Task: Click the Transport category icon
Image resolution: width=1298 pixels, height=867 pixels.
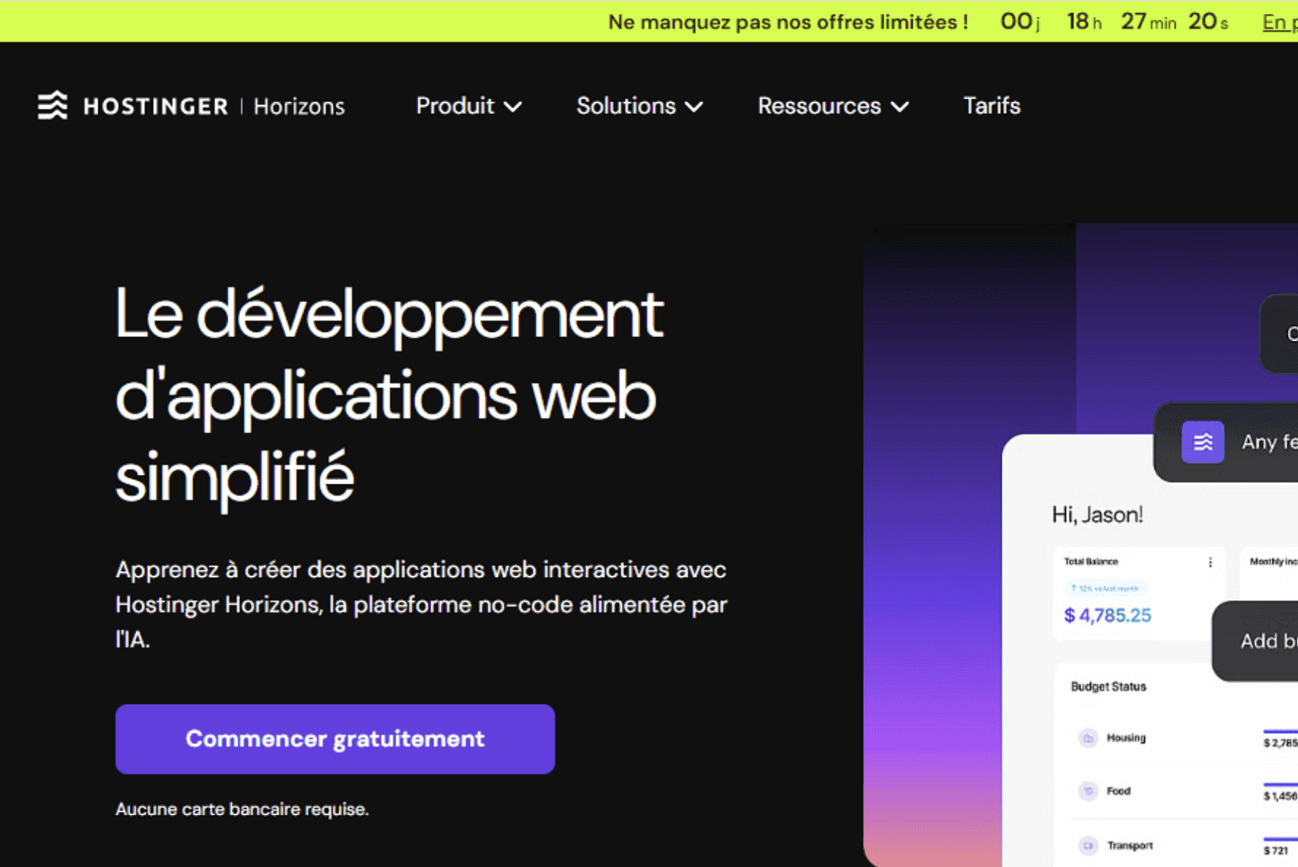Action: pos(1088,845)
